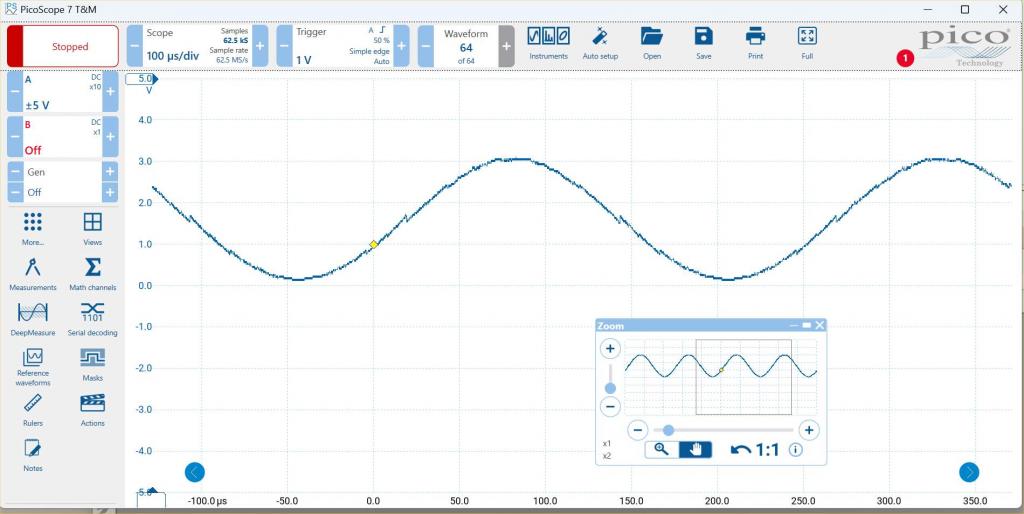This screenshot has height=514, width=1024.
Task: Open the Masks tool
Action: pyautogui.click(x=92, y=363)
